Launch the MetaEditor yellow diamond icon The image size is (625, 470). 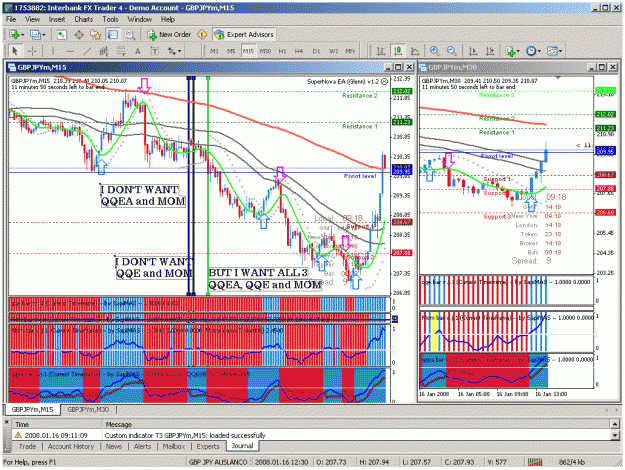202,35
